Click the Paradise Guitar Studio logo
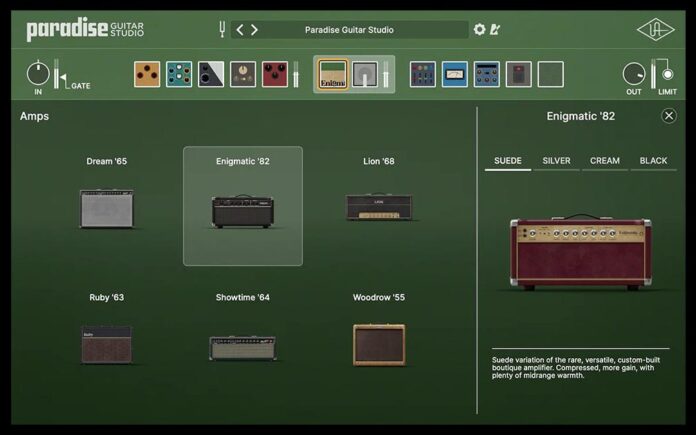The height and width of the screenshot is (435, 696). pos(85,30)
